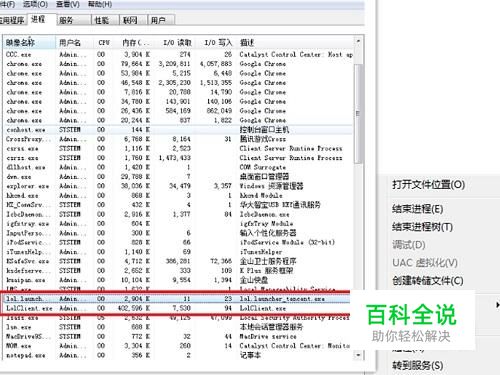
Task: Choose 转到服务(S) in context menu
Action: 417,366
